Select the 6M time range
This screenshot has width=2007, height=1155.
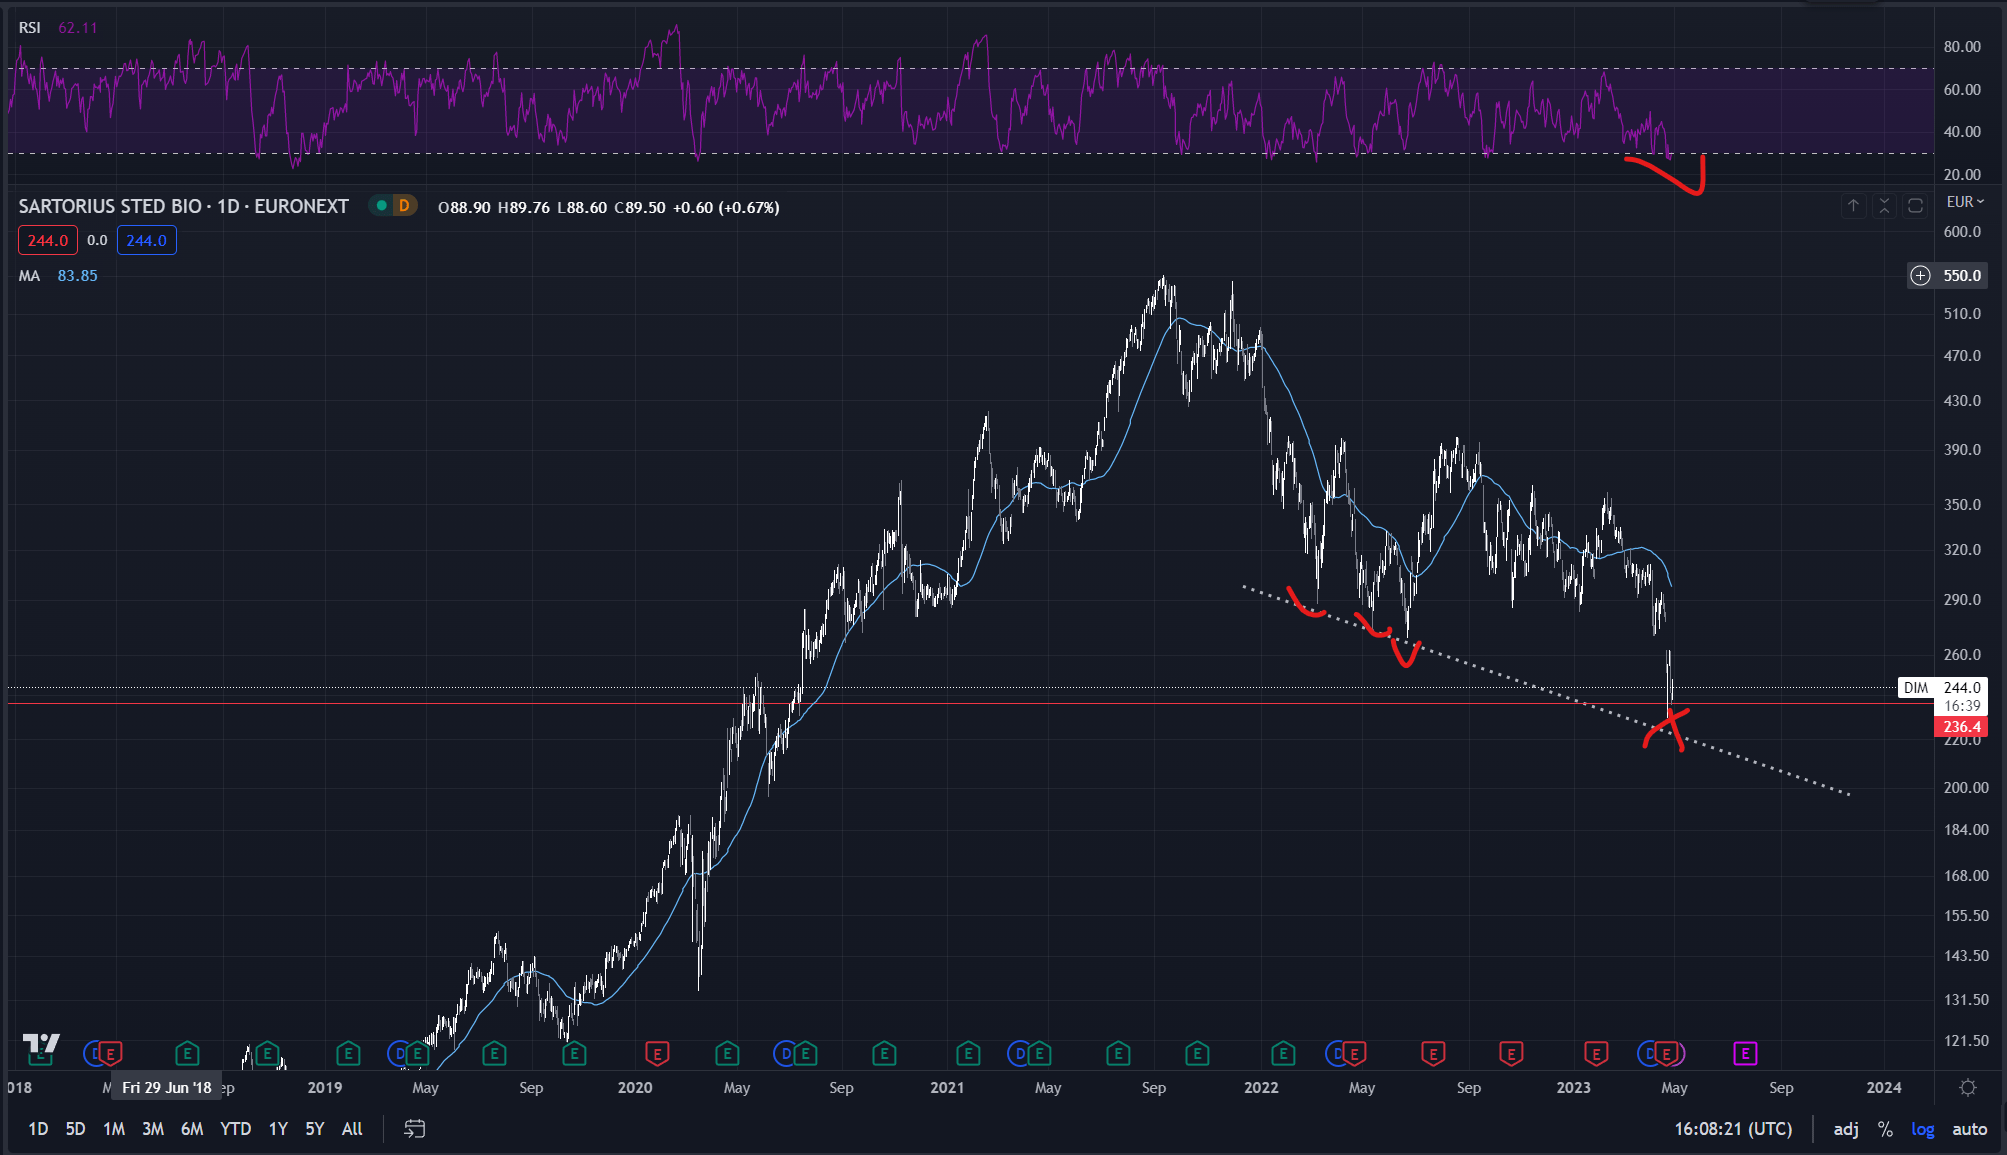(x=192, y=1129)
